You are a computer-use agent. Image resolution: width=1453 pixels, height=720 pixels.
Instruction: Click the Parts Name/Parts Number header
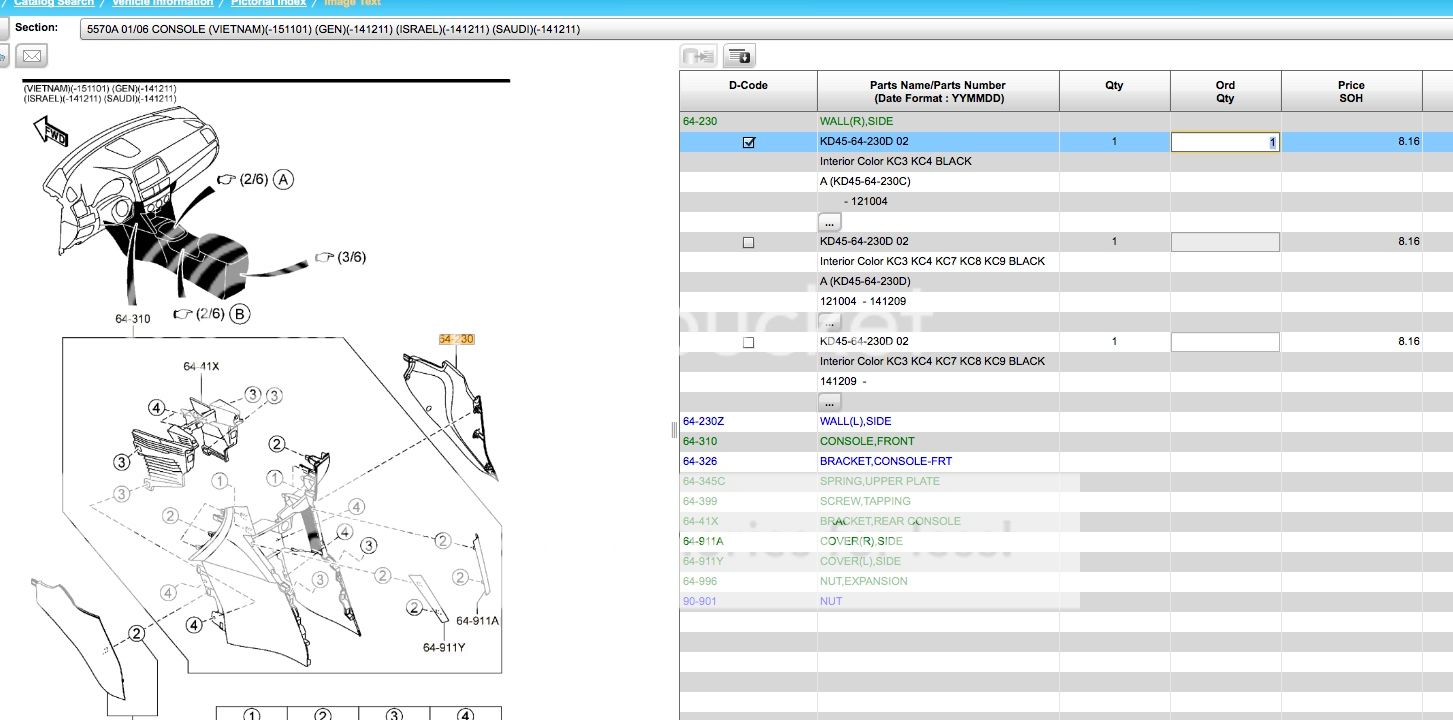tap(938, 91)
